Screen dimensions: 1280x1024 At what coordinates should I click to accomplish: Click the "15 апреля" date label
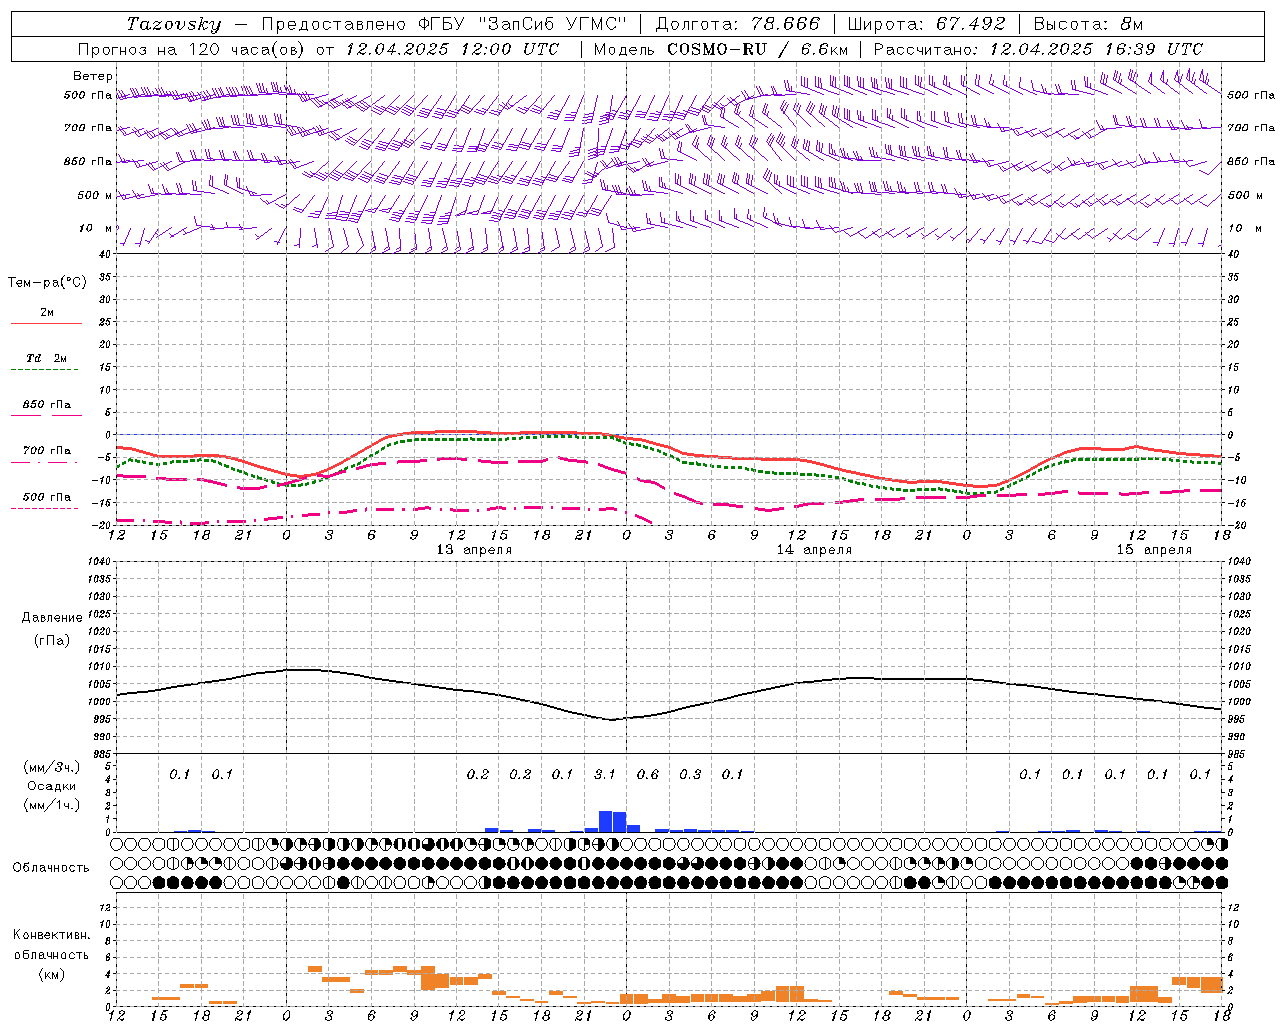coord(1155,550)
